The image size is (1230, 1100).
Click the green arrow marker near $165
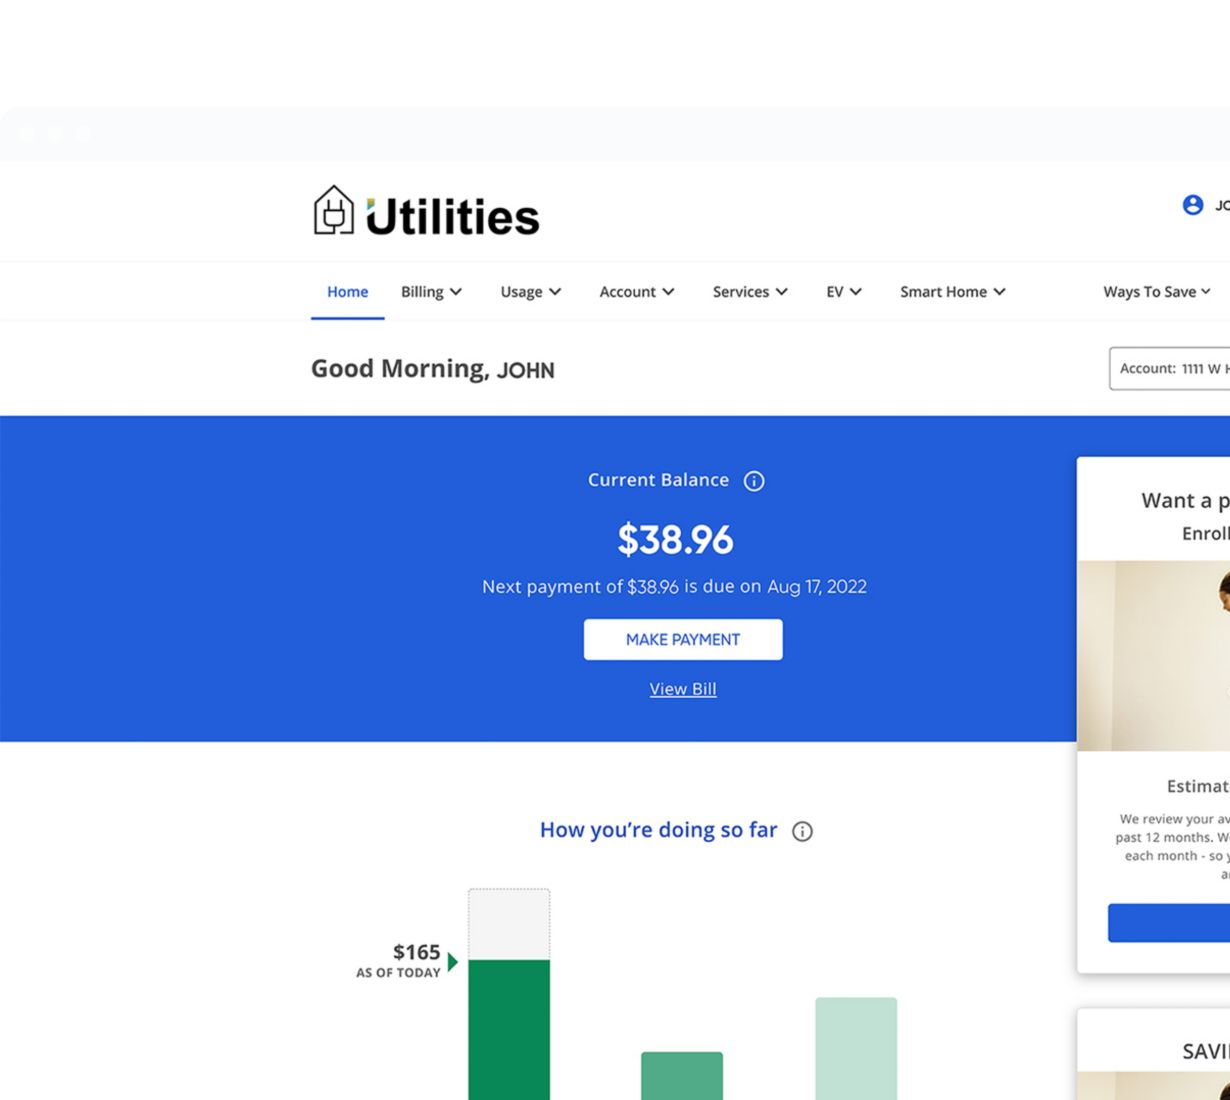click(453, 962)
